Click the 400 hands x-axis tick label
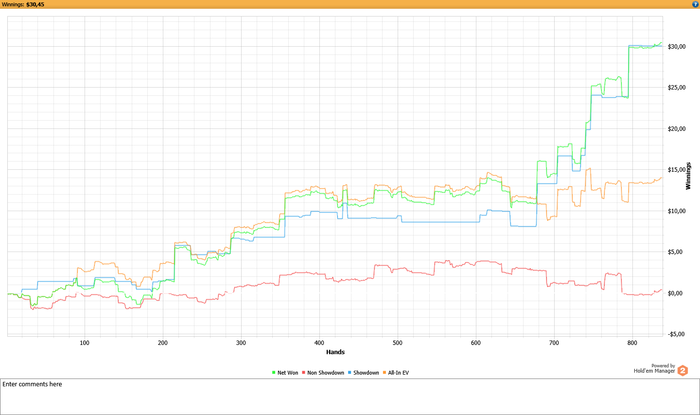Image resolution: width=700 pixels, height=415 pixels. 319,342
